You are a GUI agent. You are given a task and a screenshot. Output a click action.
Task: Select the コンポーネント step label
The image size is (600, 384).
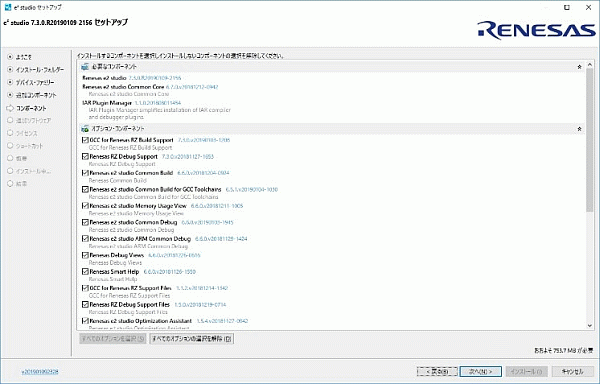coord(31,108)
